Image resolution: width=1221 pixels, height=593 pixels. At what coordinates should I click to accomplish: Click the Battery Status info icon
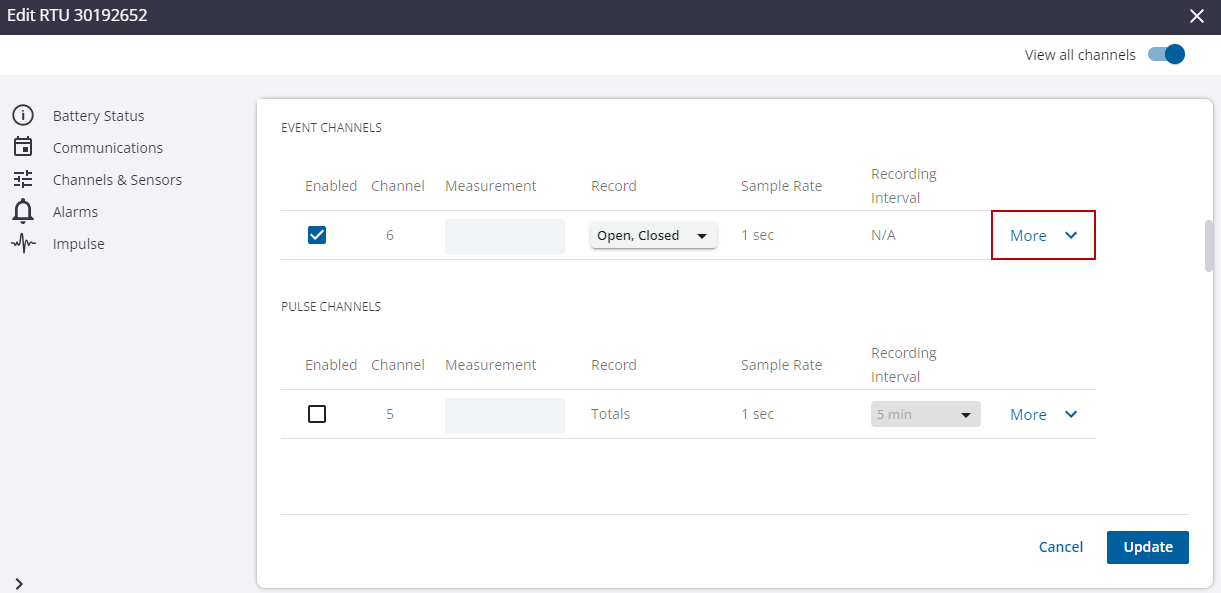pos(23,115)
